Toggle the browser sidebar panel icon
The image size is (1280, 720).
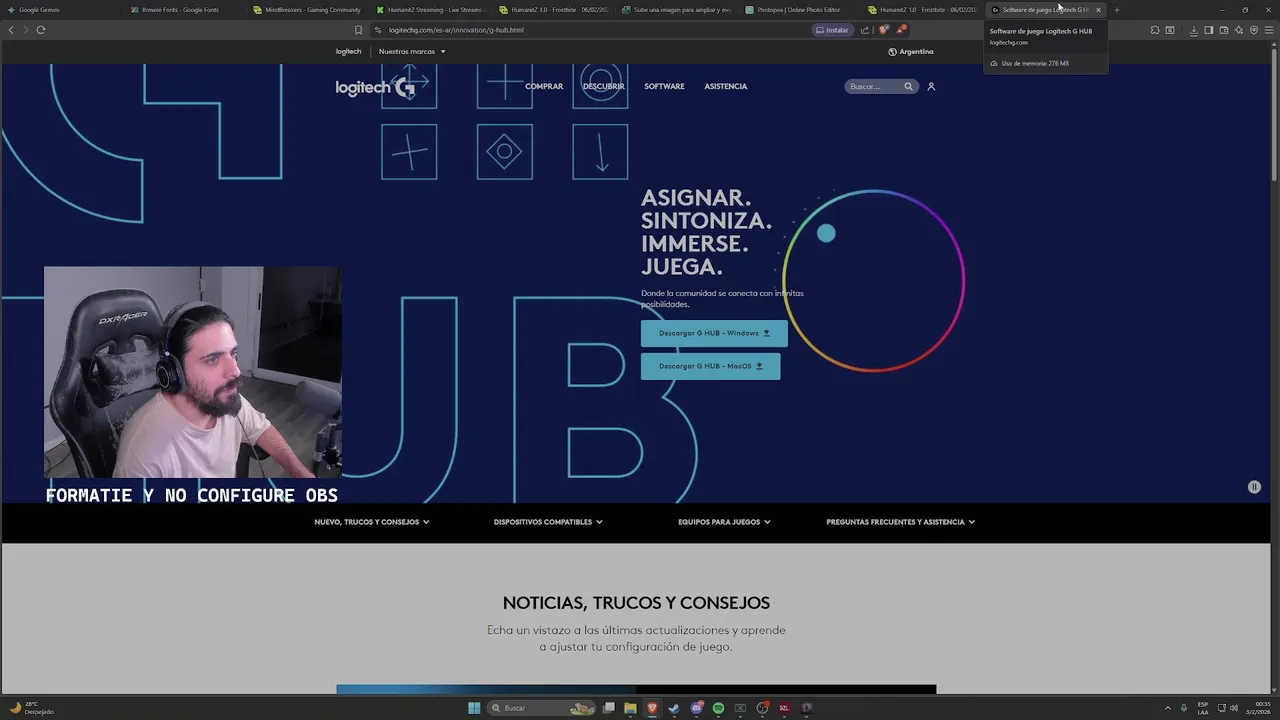tap(1208, 30)
